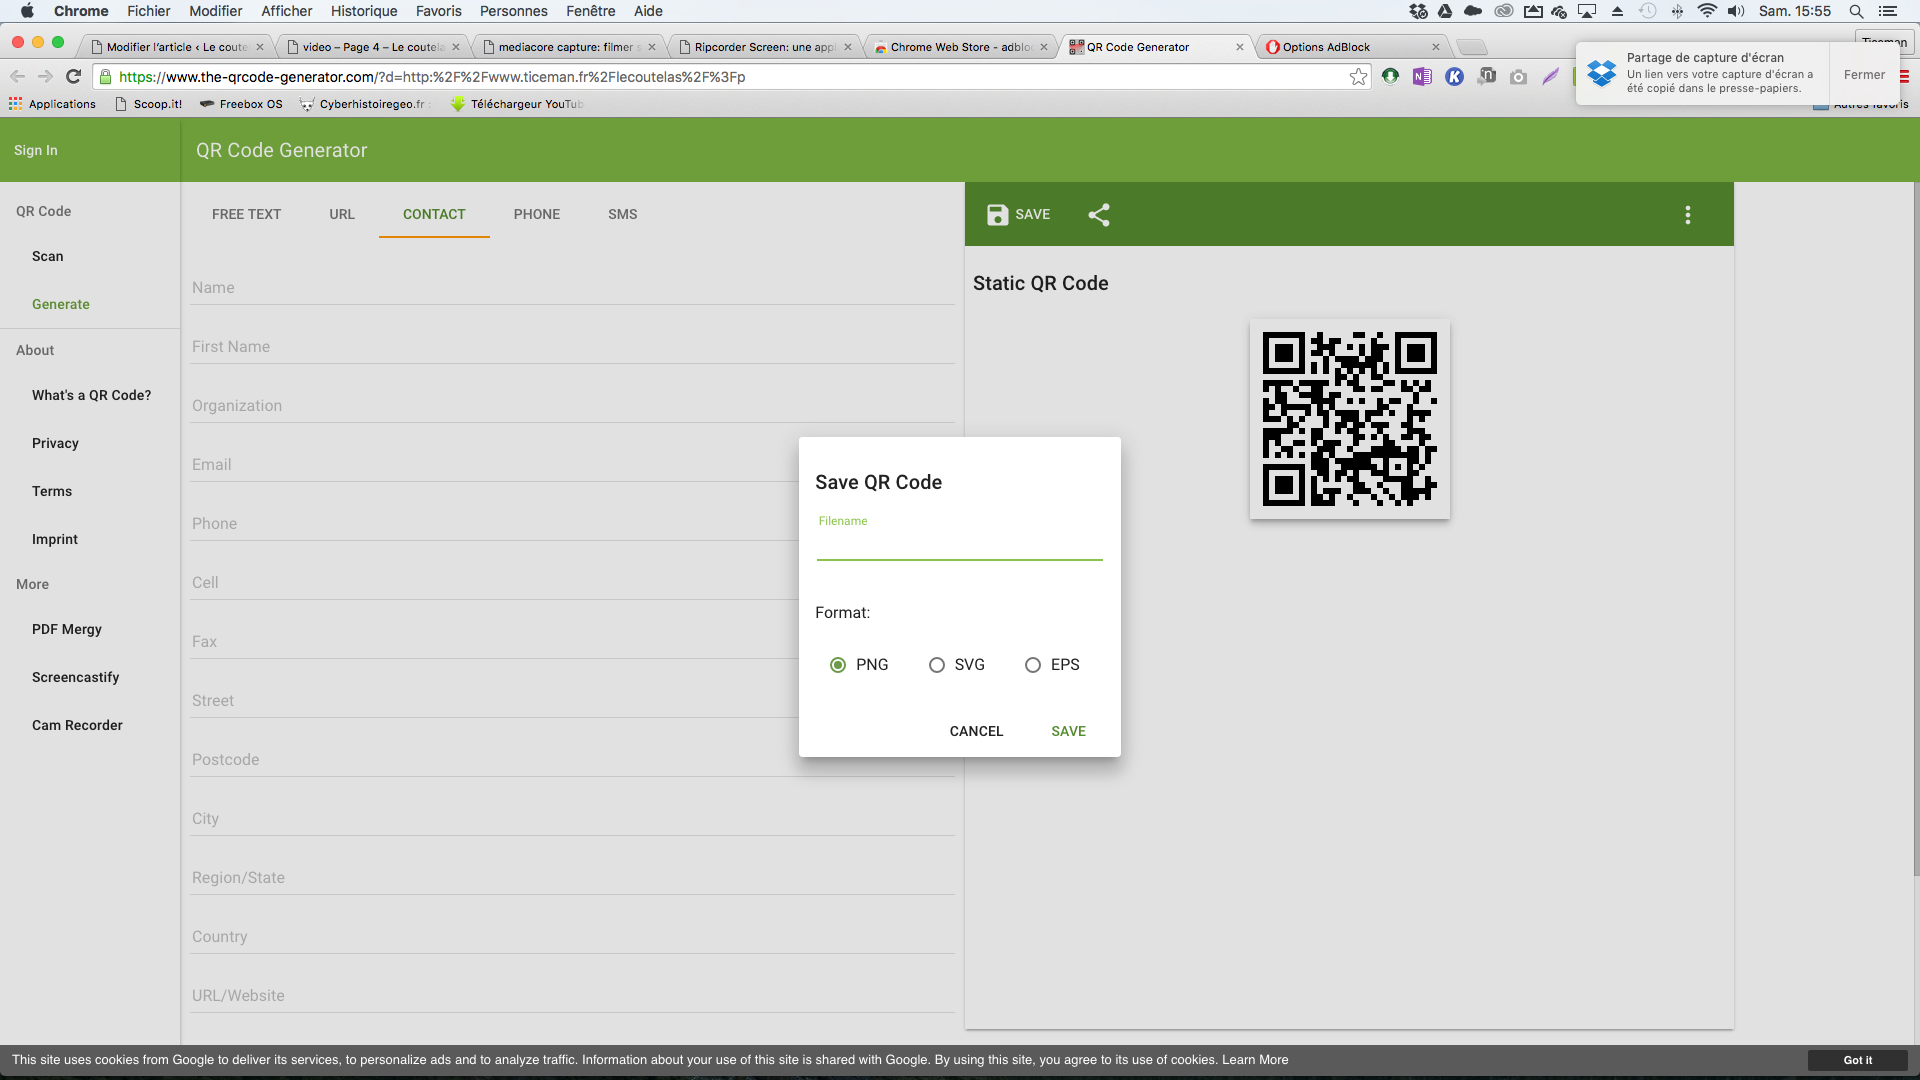Click SAVE in the Save QR Code dialog
This screenshot has height=1080, width=1920.
pyautogui.click(x=1068, y=731)
